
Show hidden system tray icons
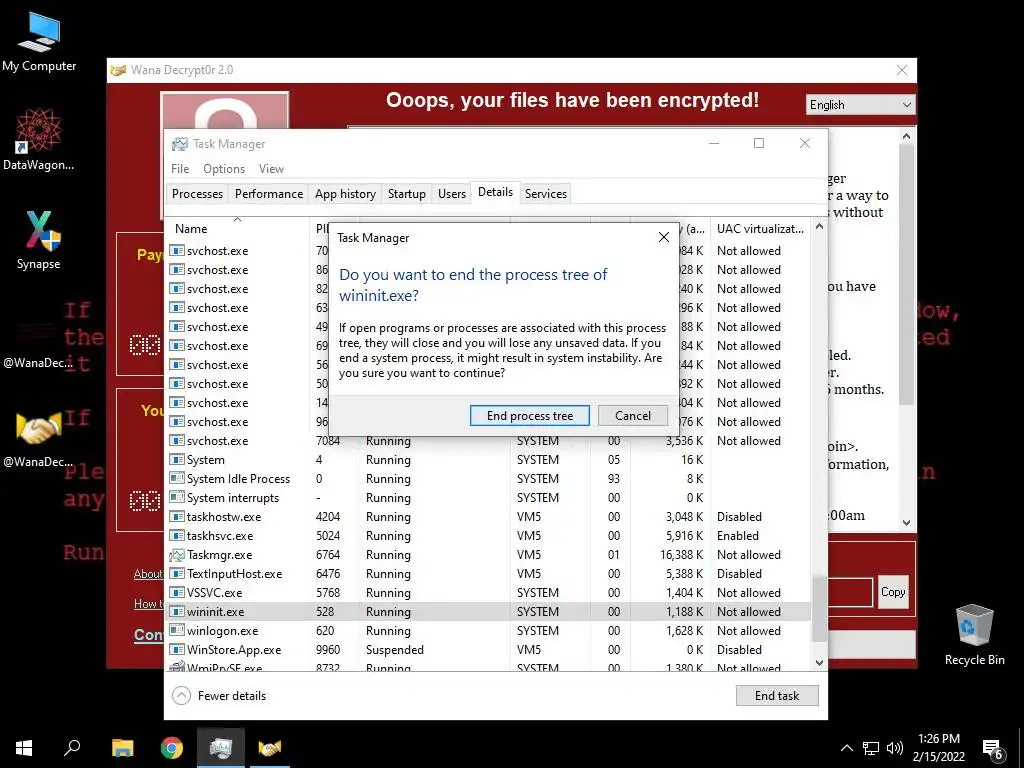click(x=846, y=748)
